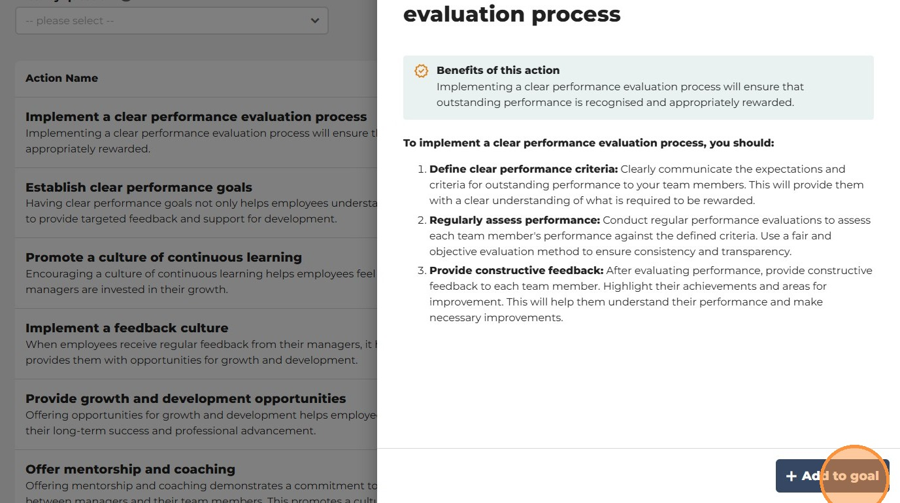
Task: Click description under 'Establish clear performance goals'
Action: (x=201, y=211)
